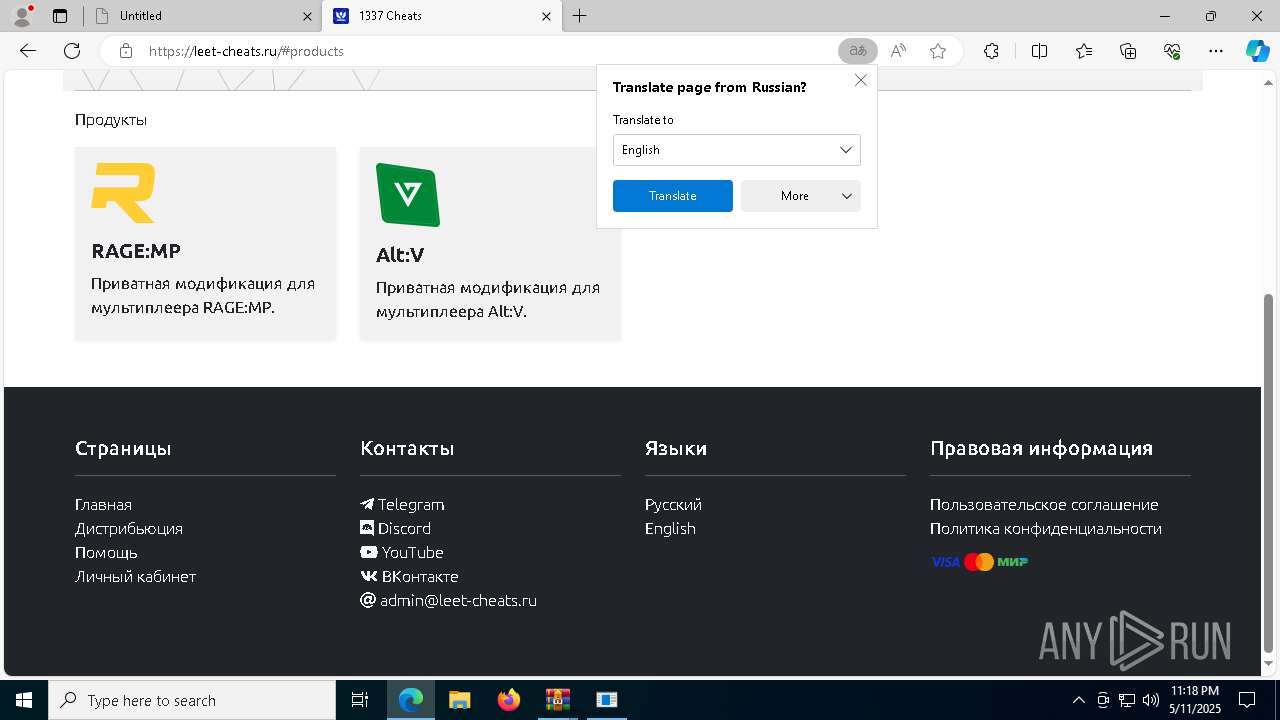
Task: Click the green Alt:V logo icon
Action: click(408, 195)
